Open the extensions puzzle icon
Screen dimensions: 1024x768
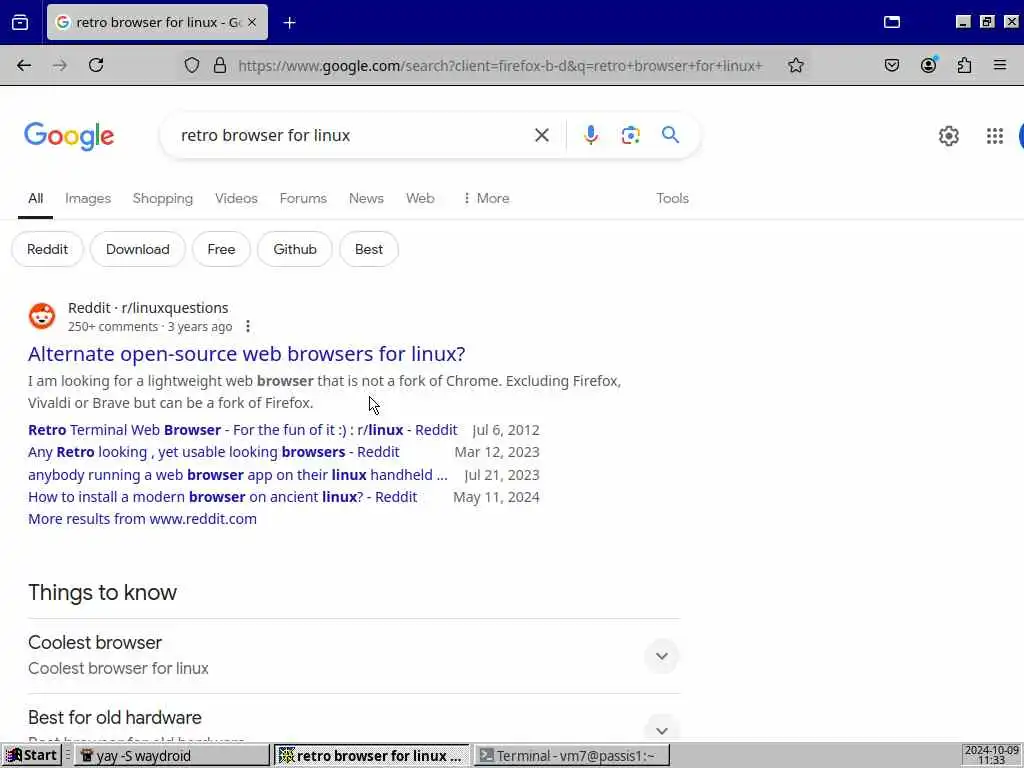click(965, 65)
